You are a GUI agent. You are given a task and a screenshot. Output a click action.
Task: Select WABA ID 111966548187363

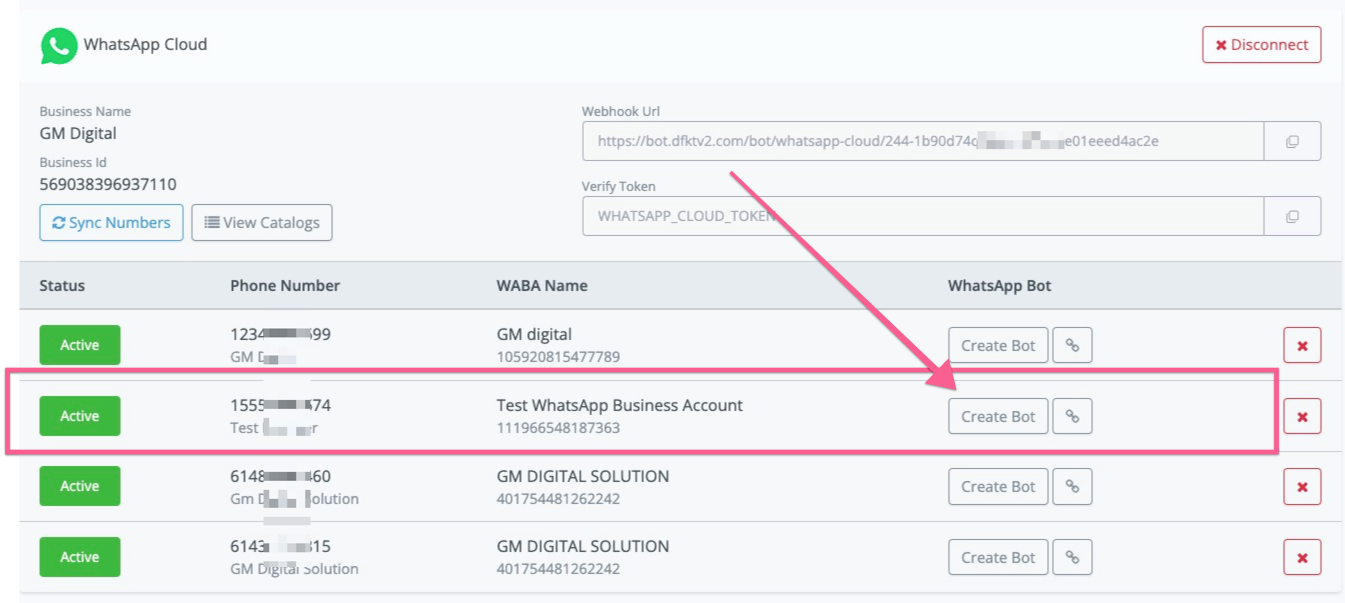(x=558, y=428)
